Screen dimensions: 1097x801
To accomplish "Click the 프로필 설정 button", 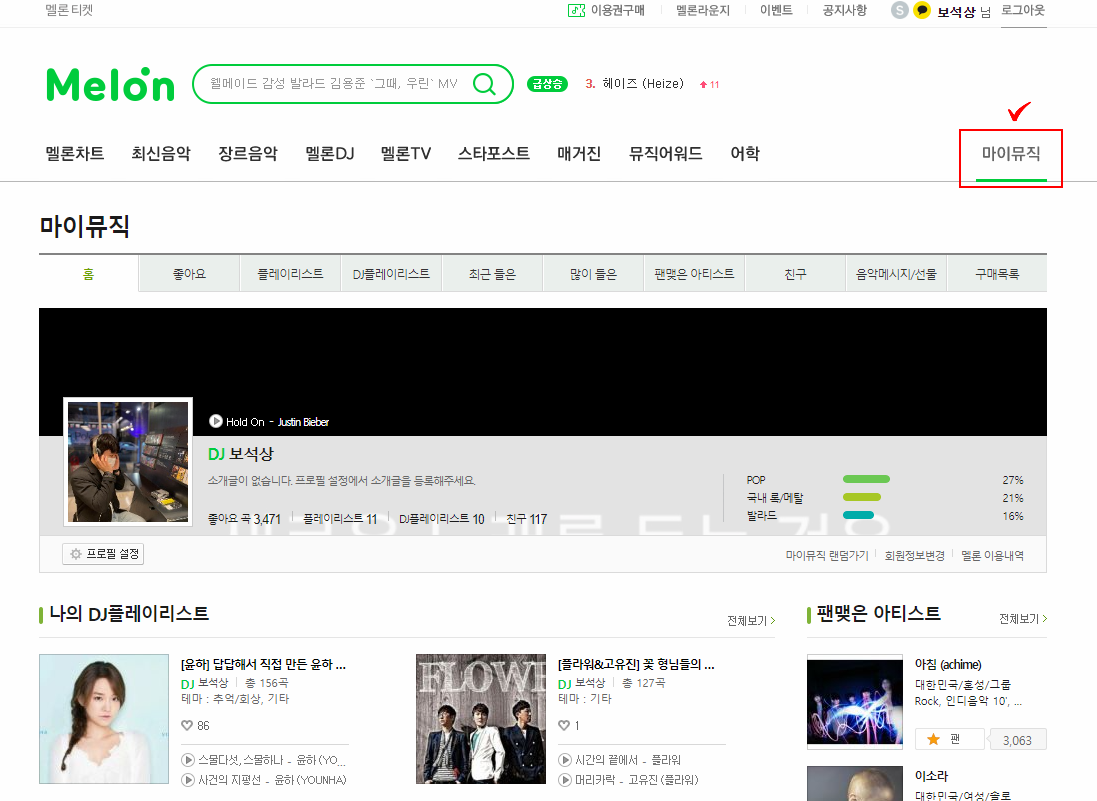I will pyautogui.click(x=103, y=554).
